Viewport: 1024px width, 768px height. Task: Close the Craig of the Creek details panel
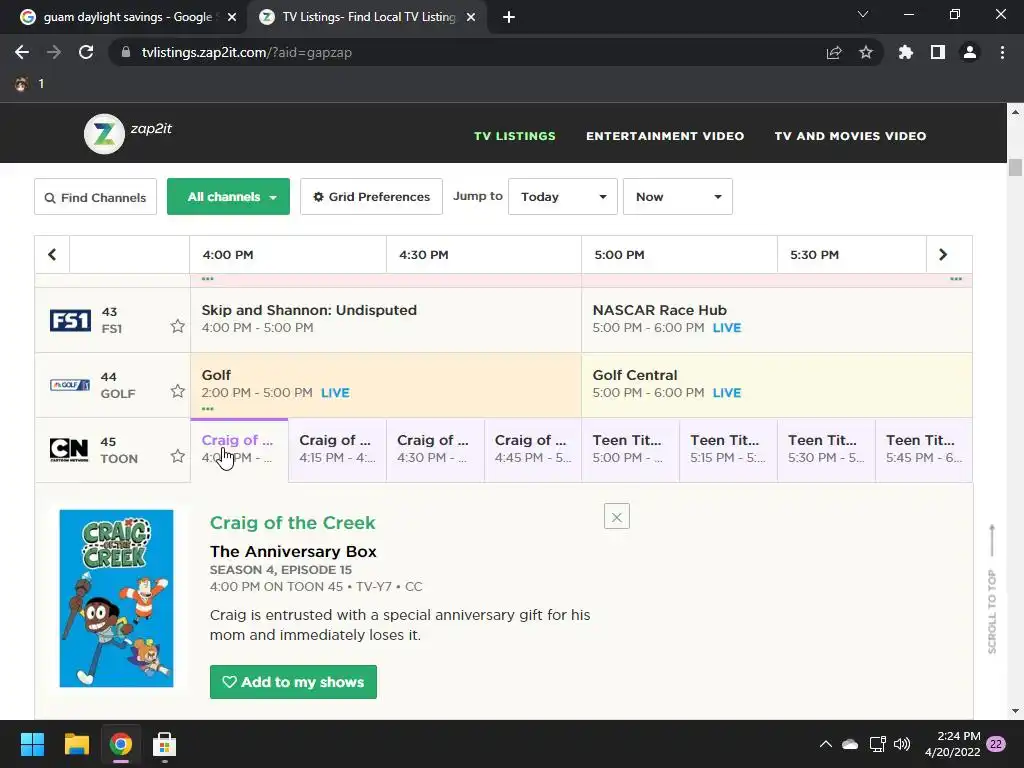tap(616, 517)
